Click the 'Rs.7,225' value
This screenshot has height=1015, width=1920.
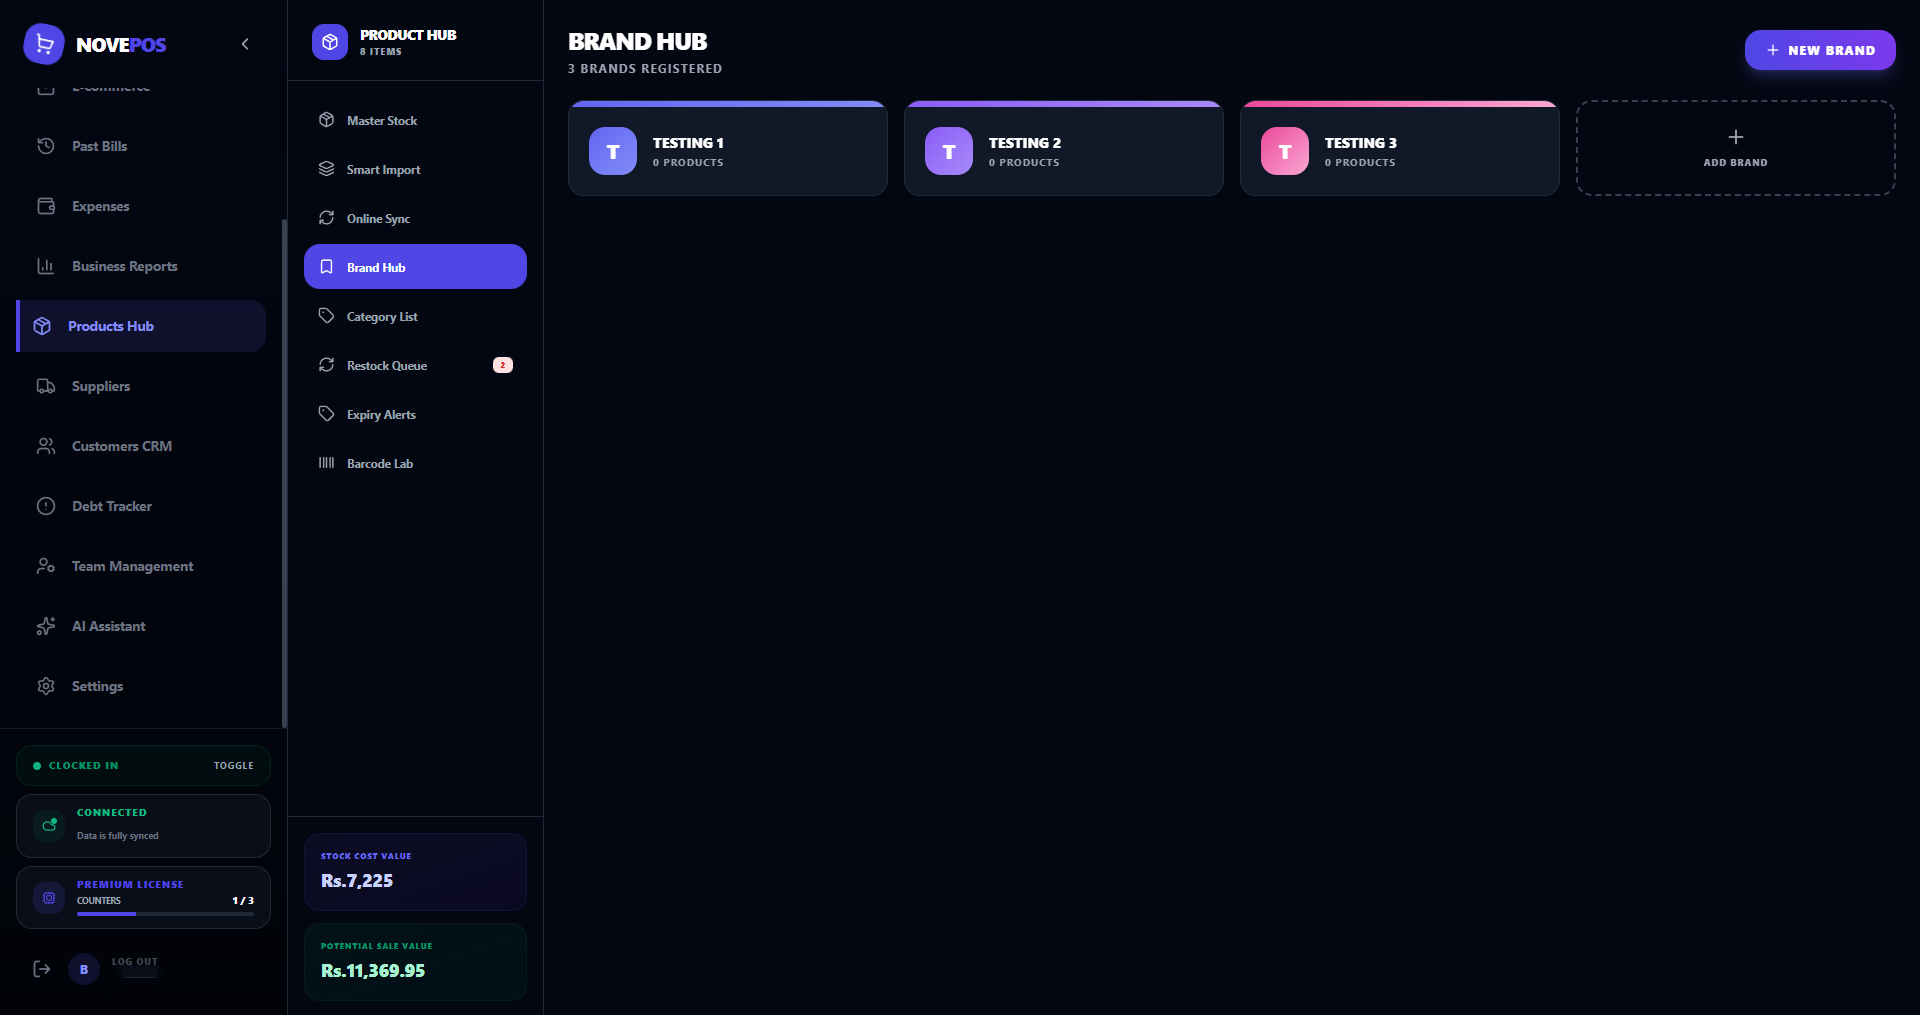click(357, 881)
